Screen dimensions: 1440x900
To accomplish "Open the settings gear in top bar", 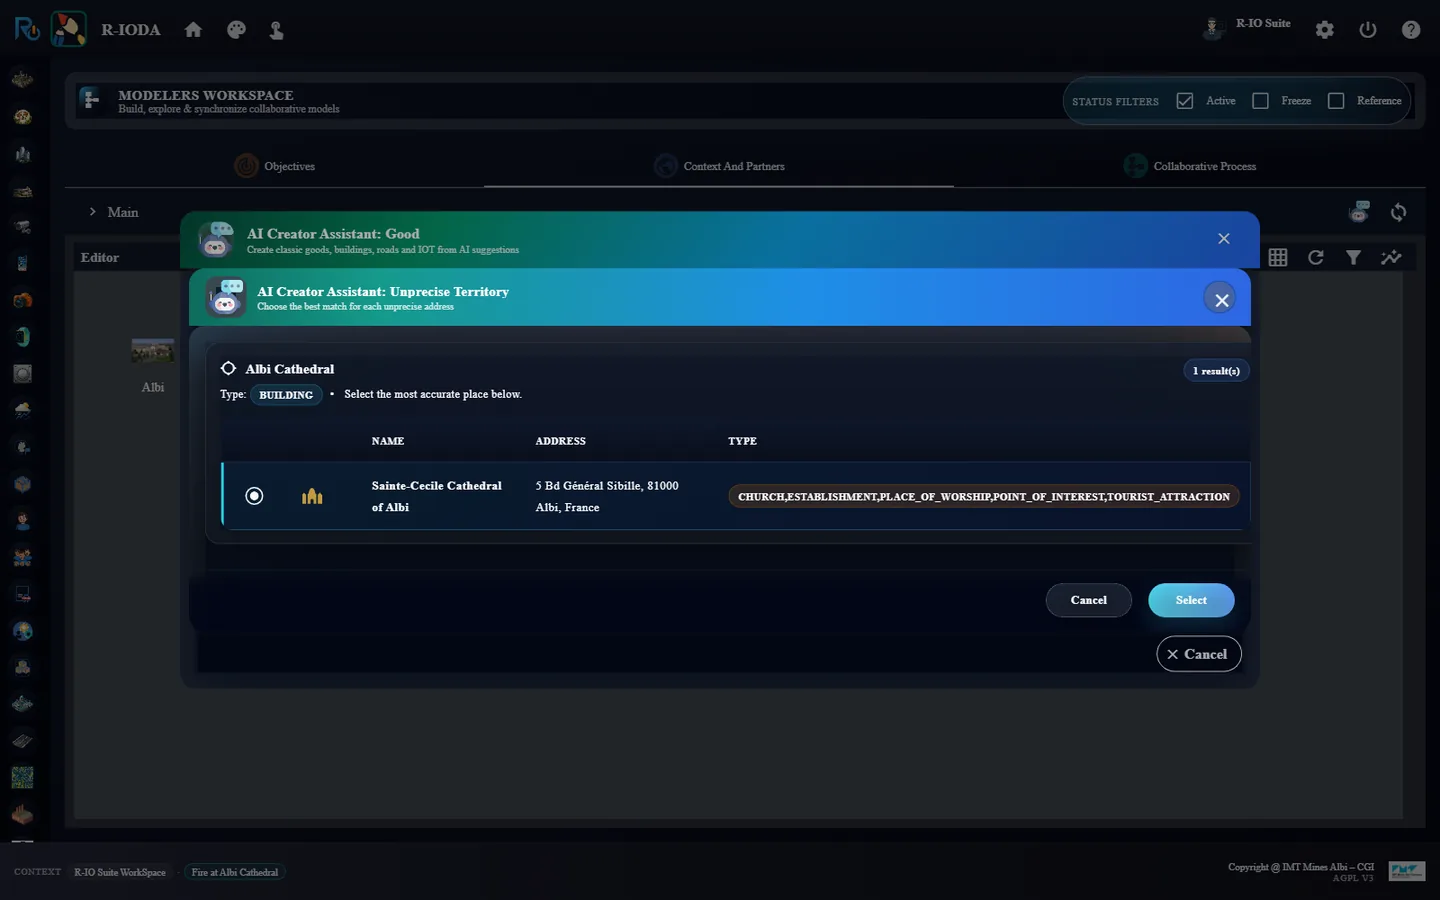I will tap(1325, 30).
